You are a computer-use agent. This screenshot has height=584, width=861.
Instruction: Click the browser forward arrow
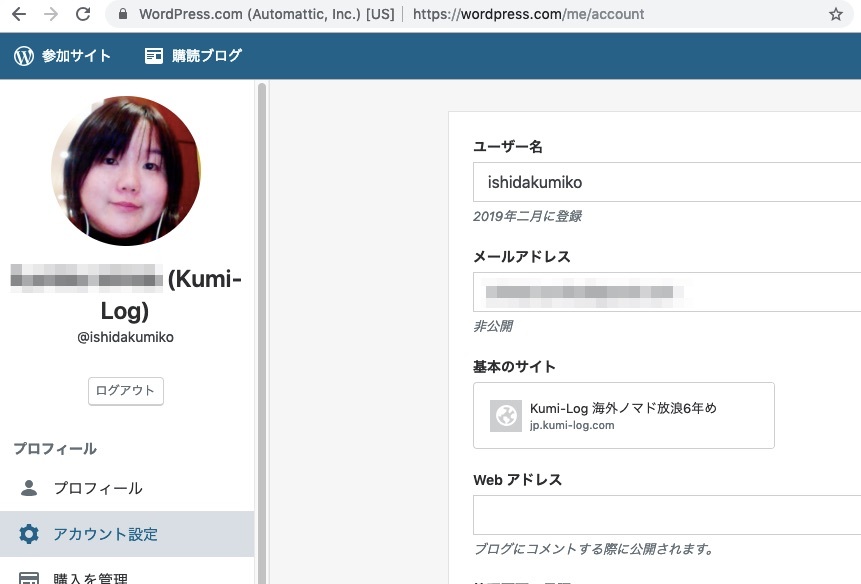tap(51, 14)
